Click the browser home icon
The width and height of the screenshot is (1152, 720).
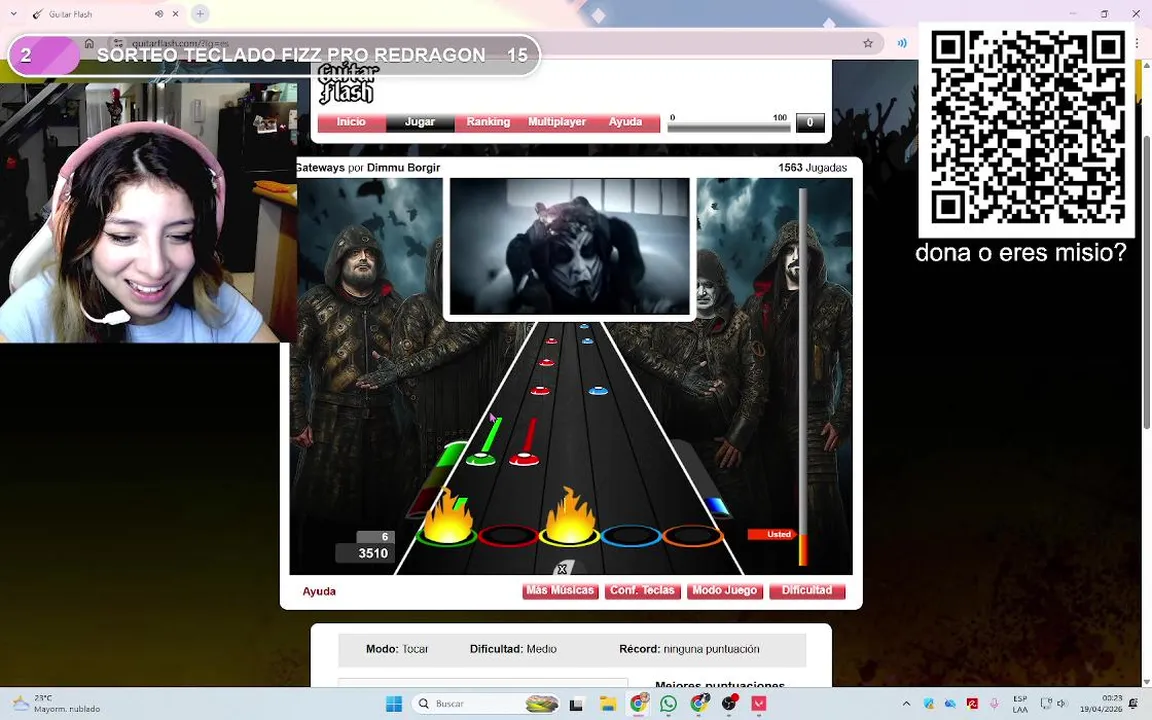(89, 43)
